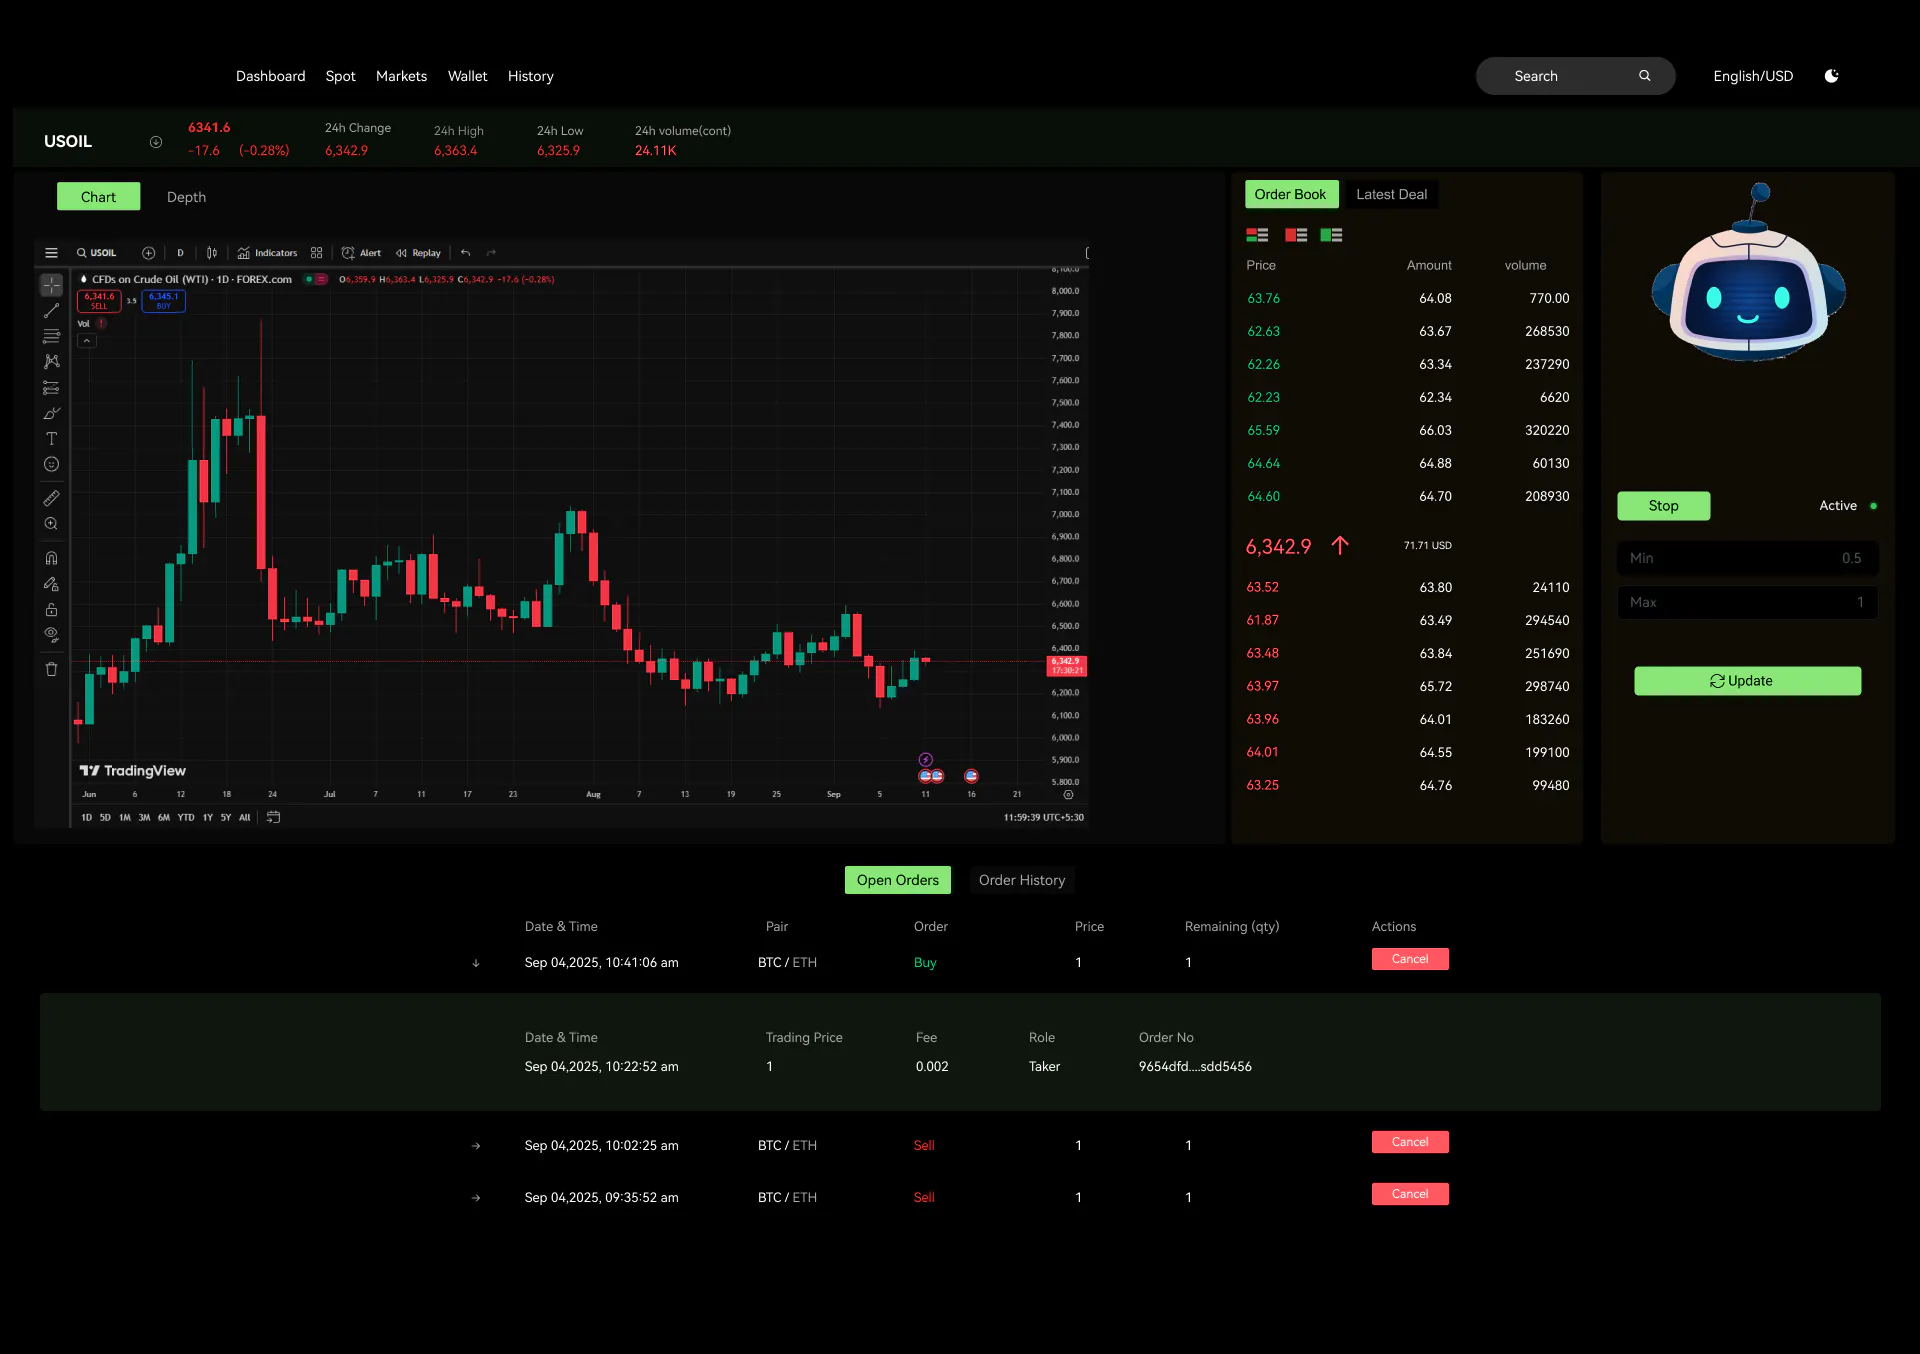1920x1354 pixels.
Task: Open the Dashboard page
Action: click(x=270, y=76)
